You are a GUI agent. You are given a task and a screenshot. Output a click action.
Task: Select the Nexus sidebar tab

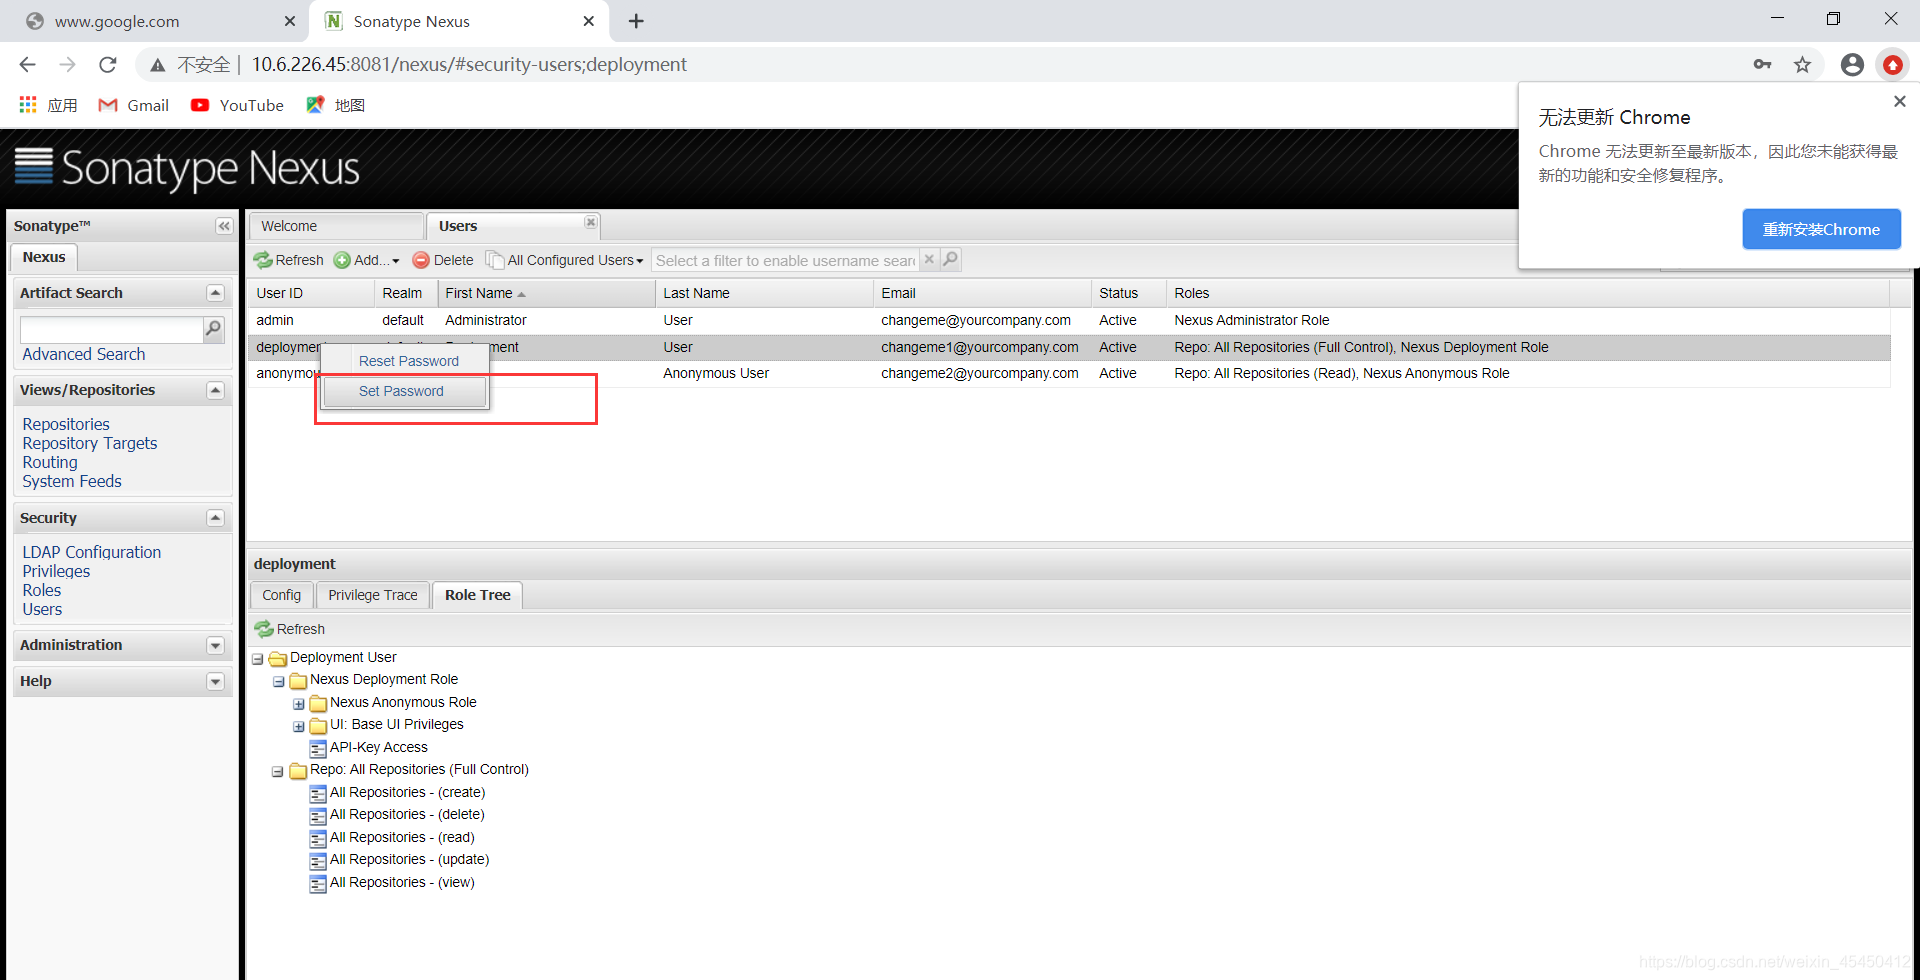[44, 257]
